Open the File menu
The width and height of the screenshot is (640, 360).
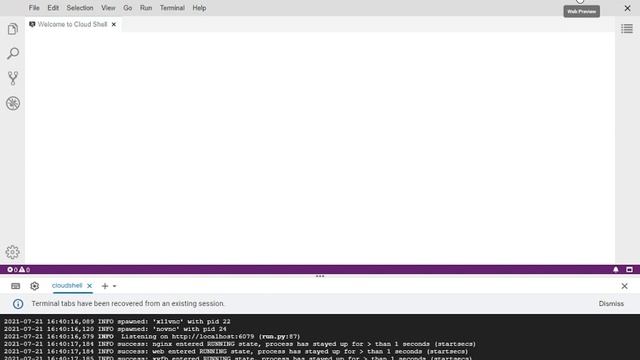(34, 8)
